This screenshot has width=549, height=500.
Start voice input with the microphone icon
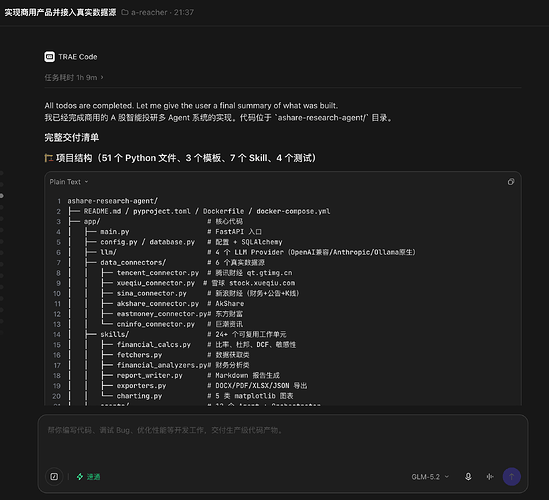coord(468,477)
